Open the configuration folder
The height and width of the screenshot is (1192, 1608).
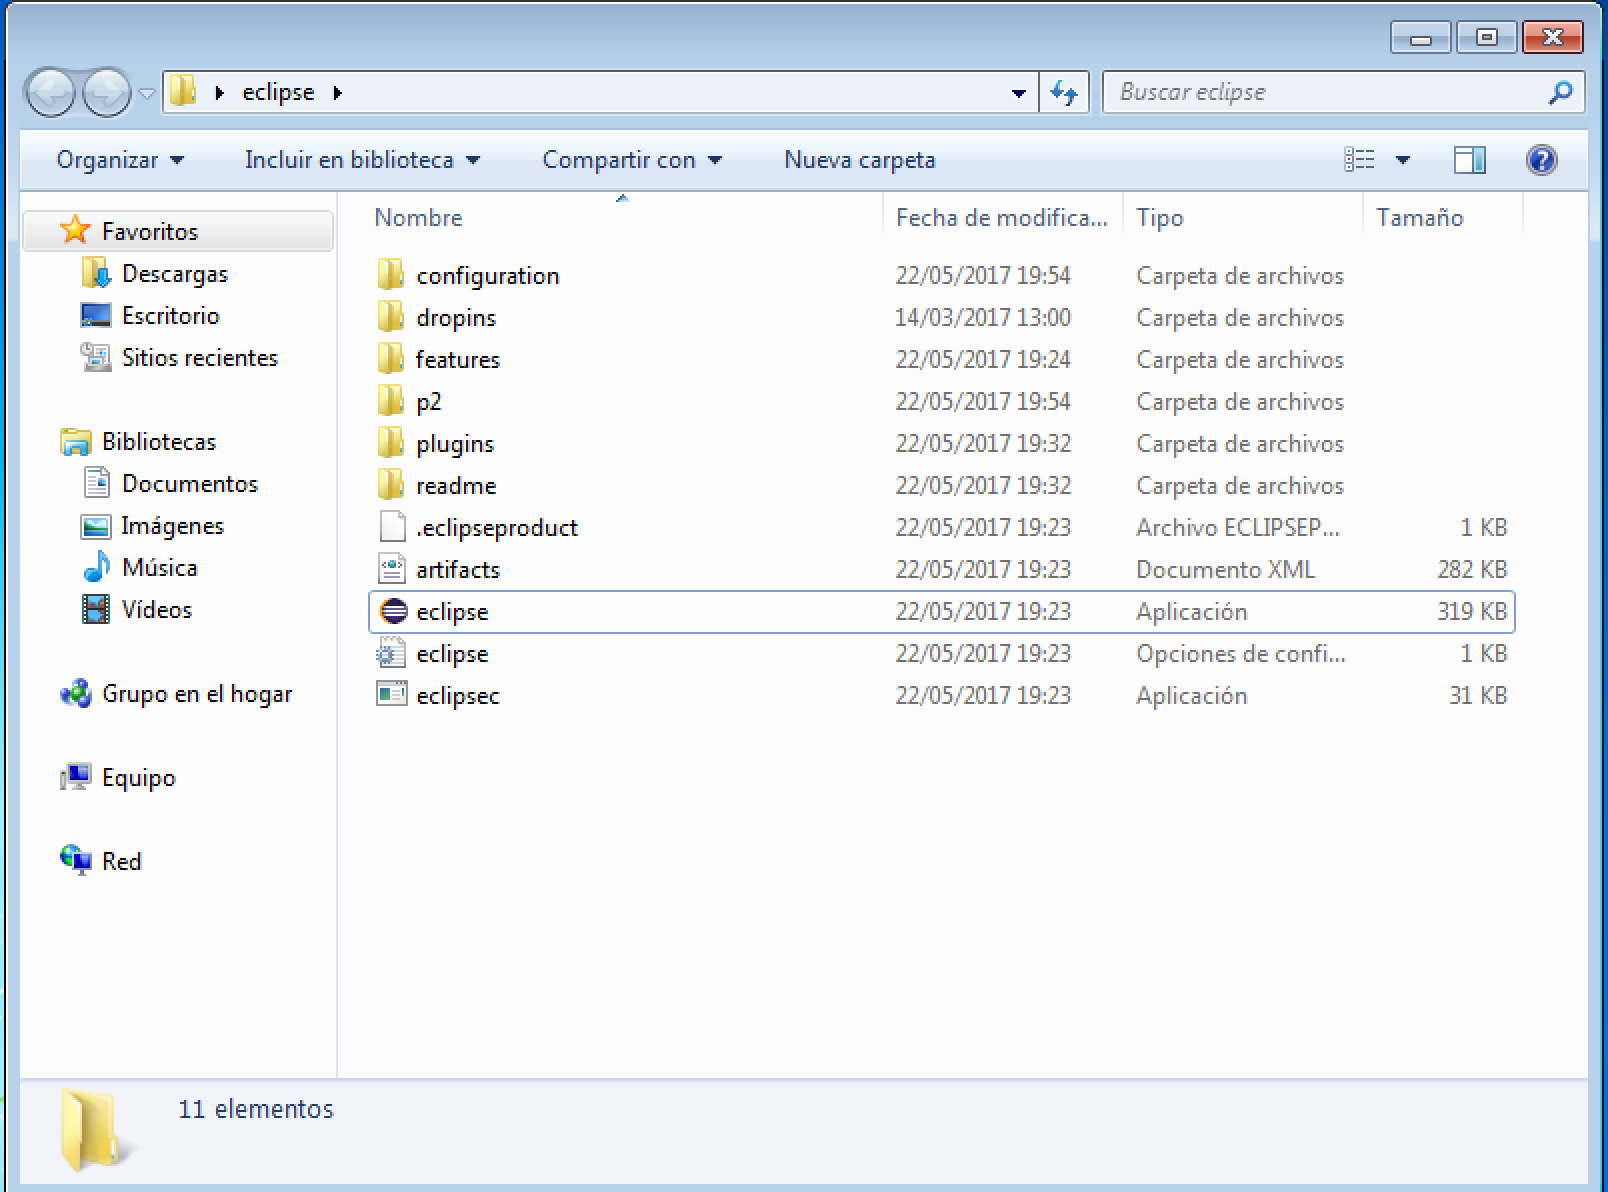click(x=487, y=275)
